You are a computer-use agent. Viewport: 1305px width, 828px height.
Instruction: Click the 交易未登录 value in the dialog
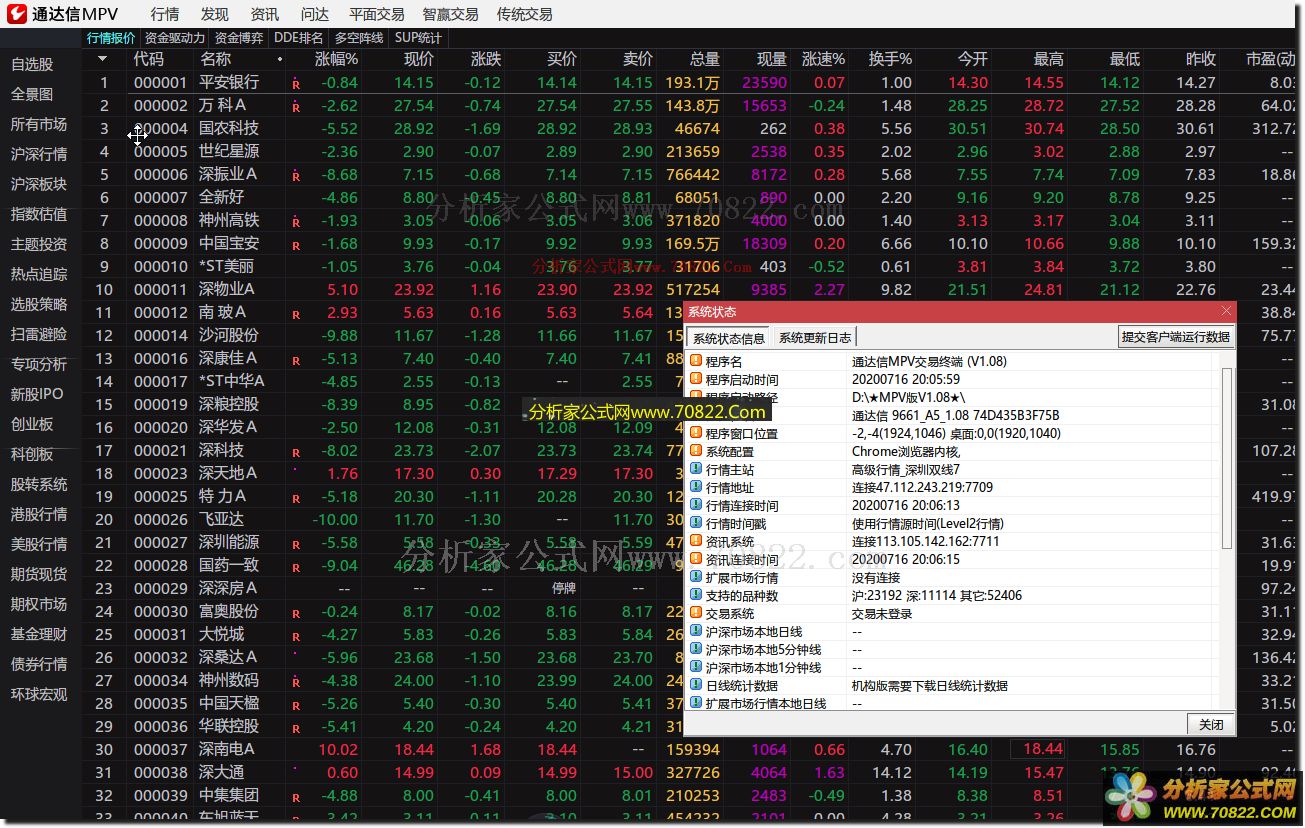pyautogui.click(x=881, y=614)
